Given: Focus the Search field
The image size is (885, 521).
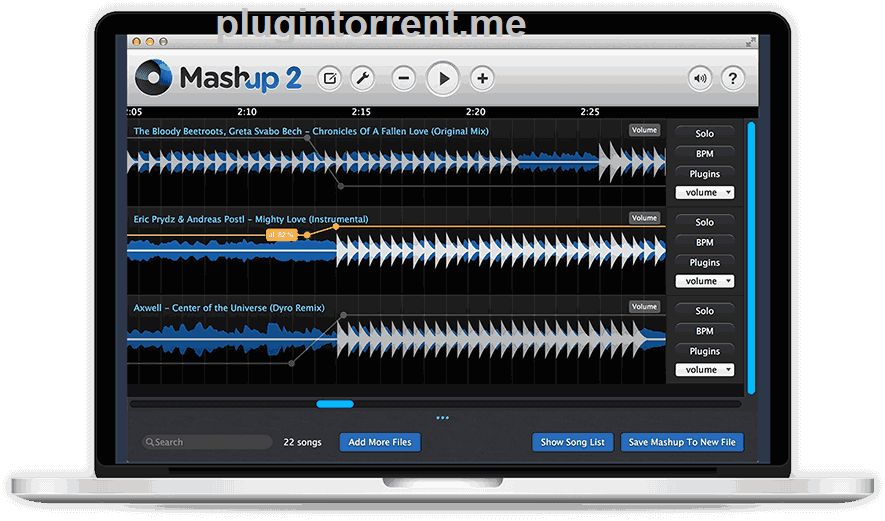Looking at the screenshot, I should (x=207, y=442).
